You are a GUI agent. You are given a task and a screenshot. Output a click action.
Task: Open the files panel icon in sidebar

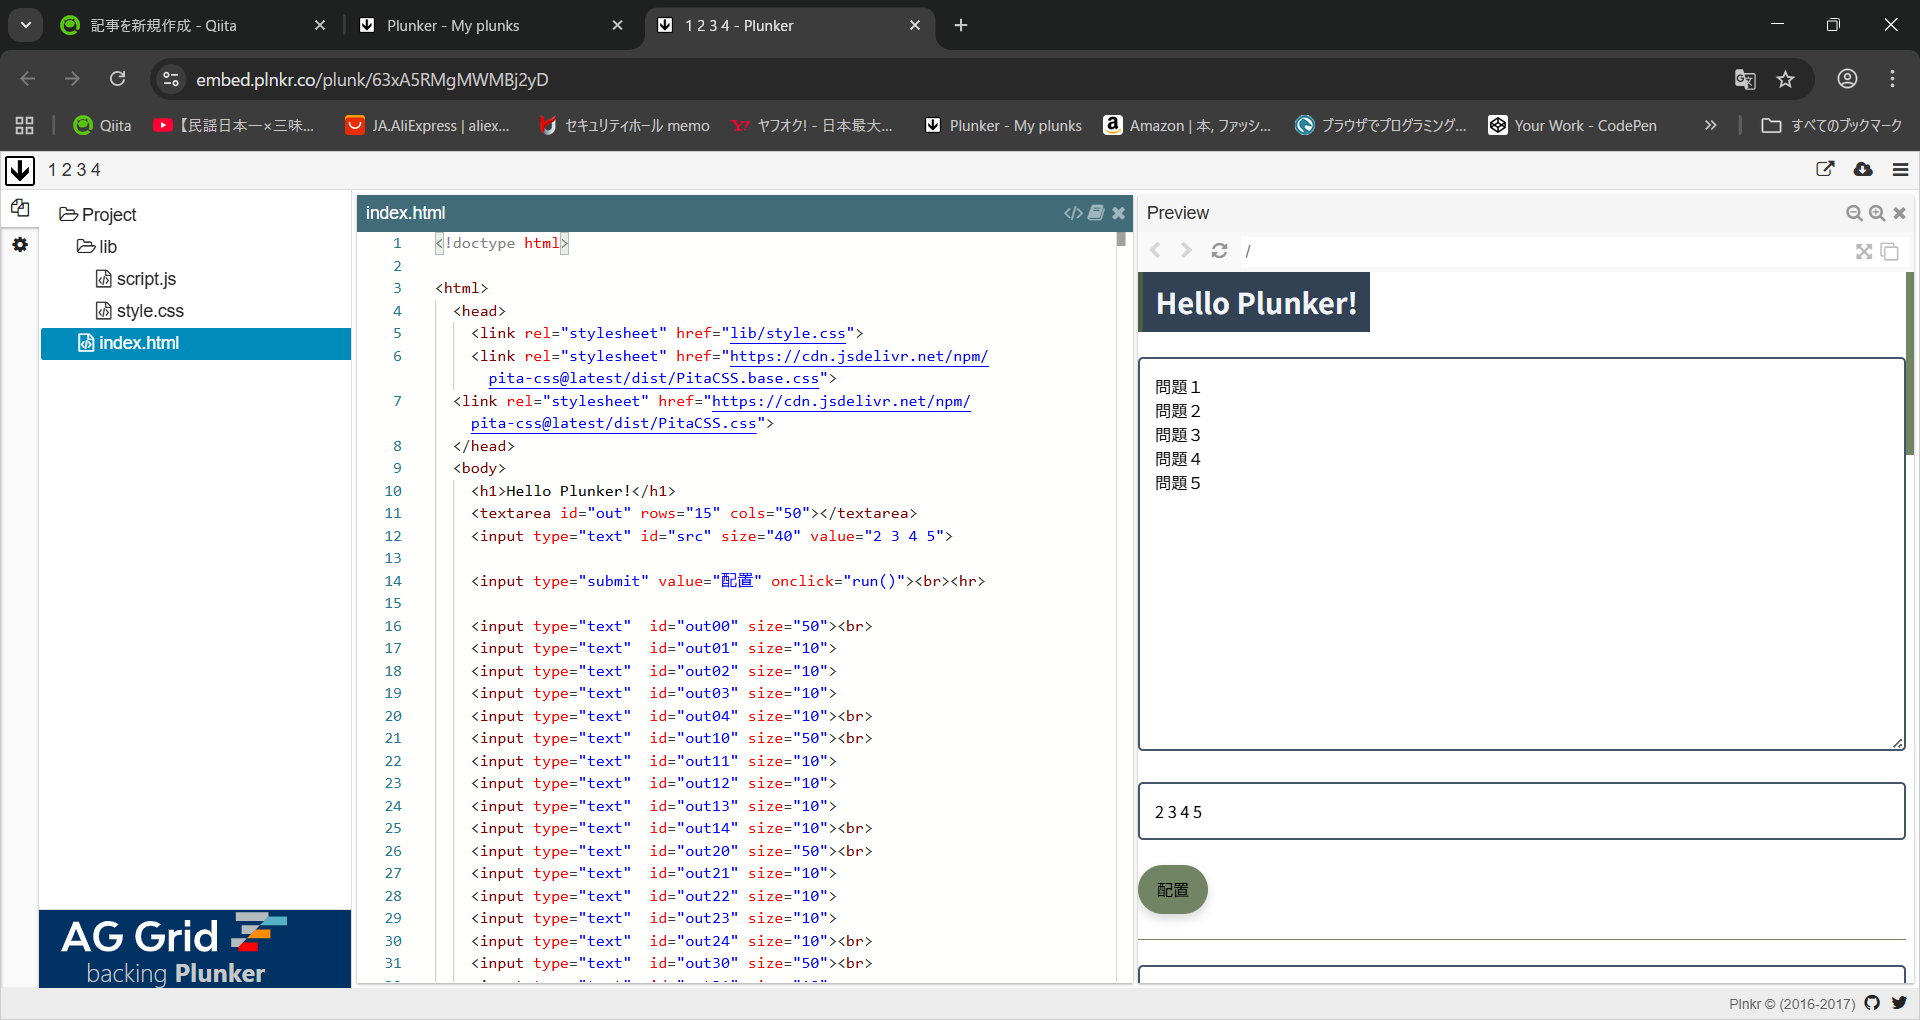point(20,208)
